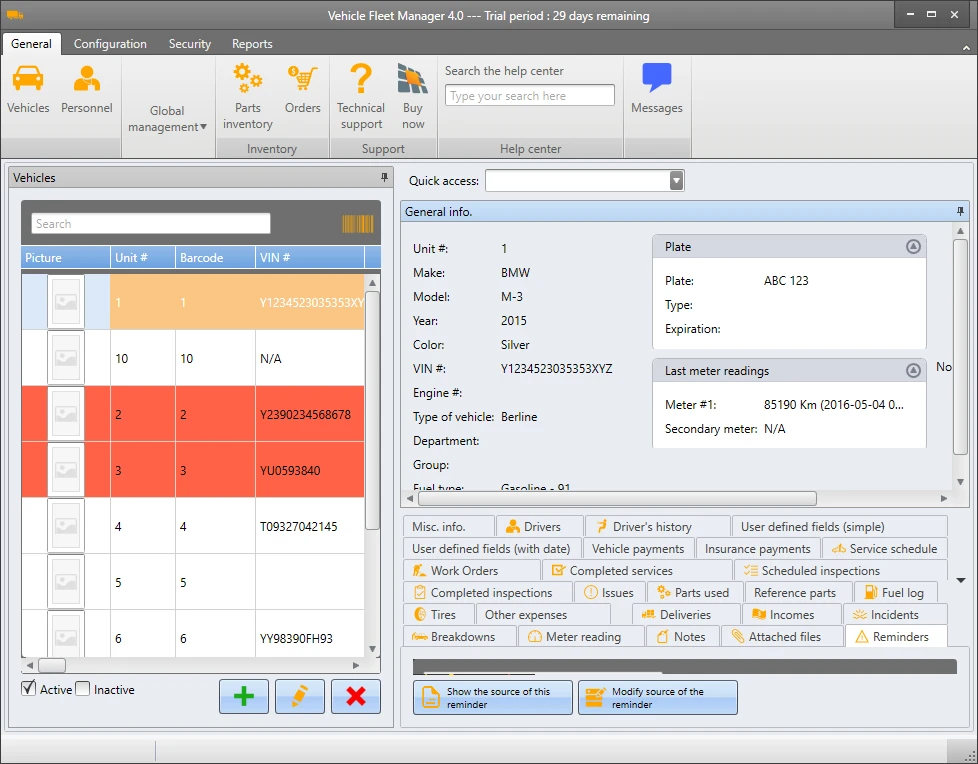The image size is (978, 764).
Task: Open the Quick access dropdown
Action: pyautogui.click(x=677, y=180)
